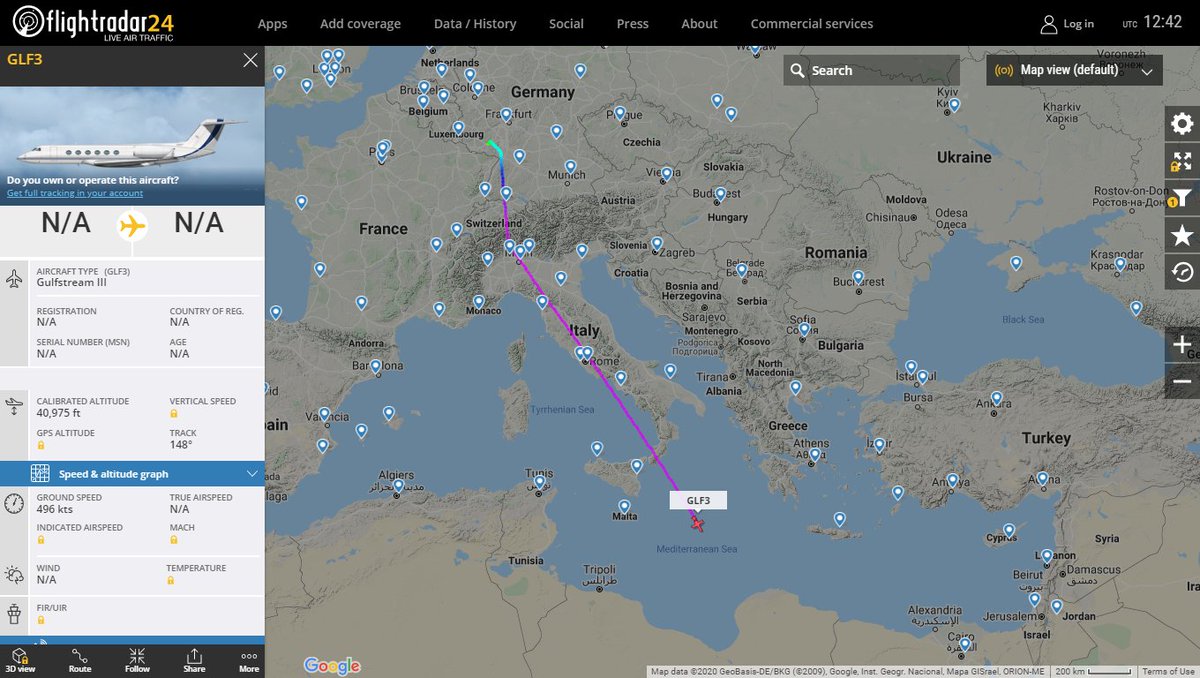Show the flight Route
Image resolution: width=1200 pixels, height=678 pixels.
(x=80, y=660)
